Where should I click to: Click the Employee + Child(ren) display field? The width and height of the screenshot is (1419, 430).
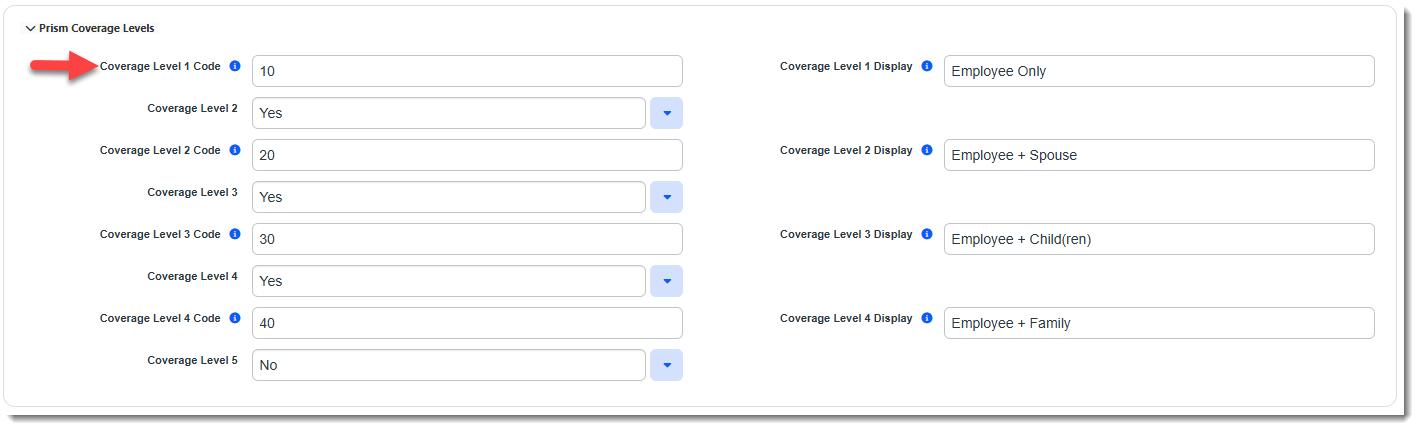(x=1159, y=239)
